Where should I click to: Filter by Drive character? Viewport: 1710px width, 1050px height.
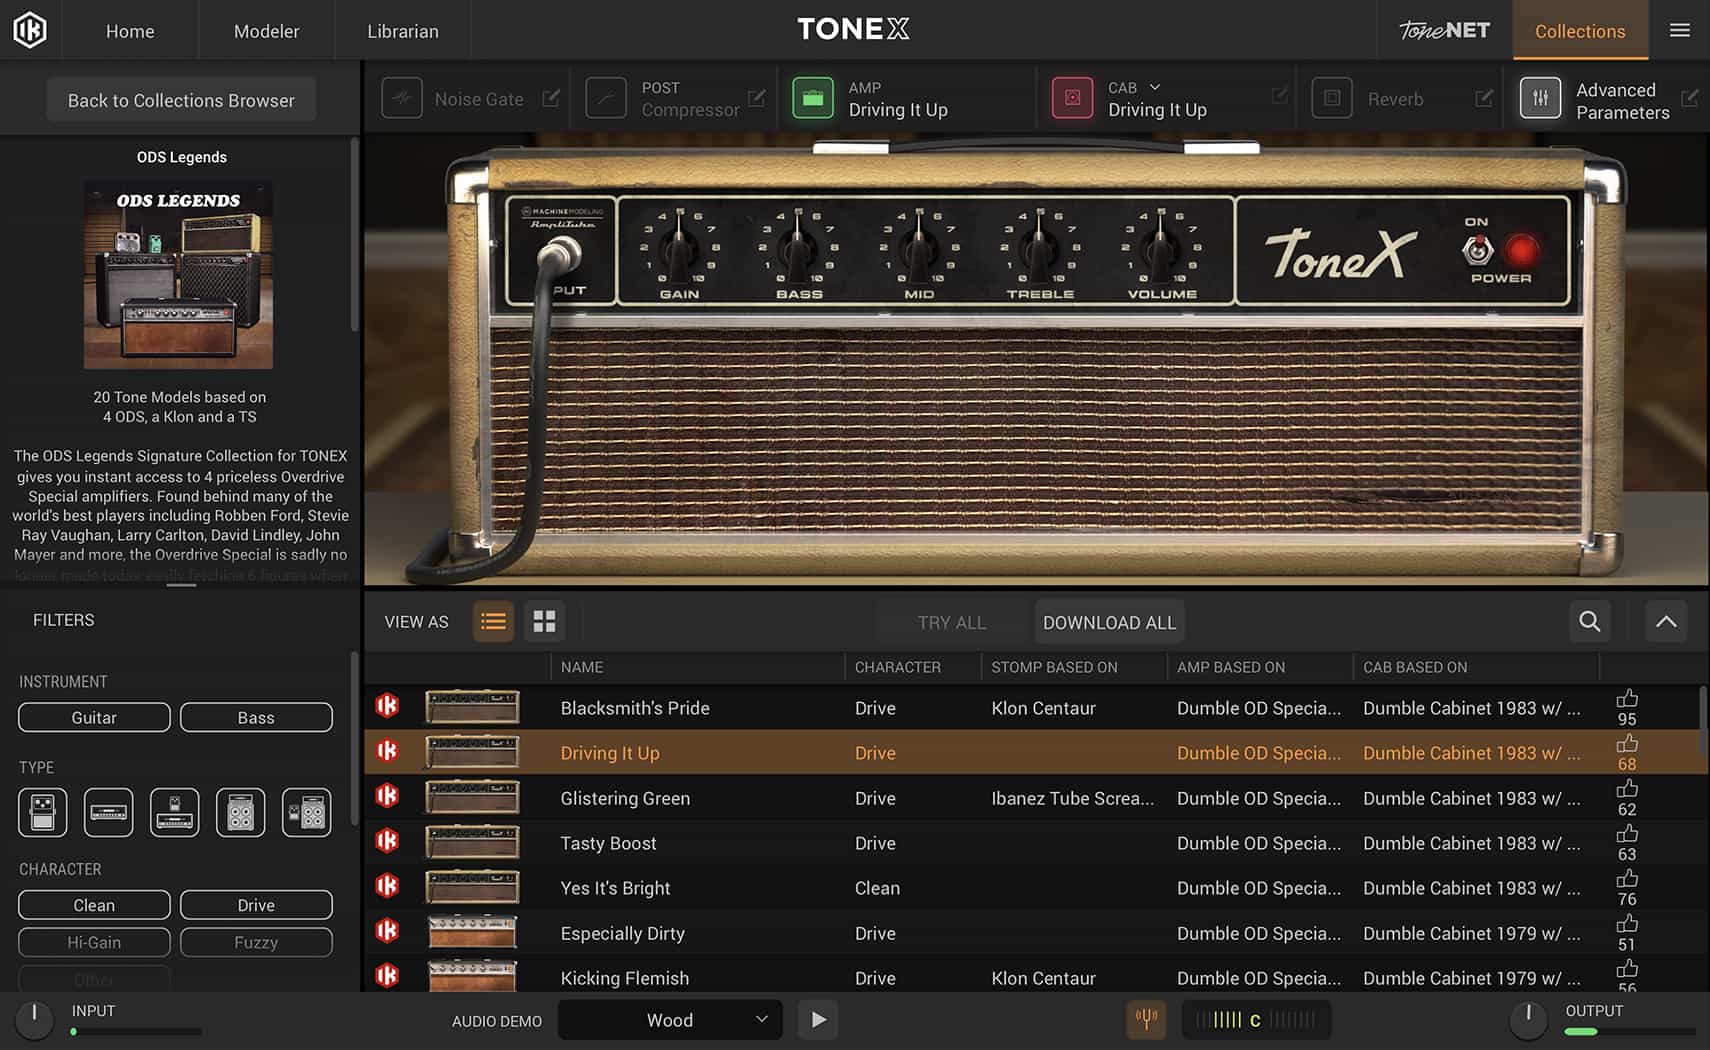point(256,905)
